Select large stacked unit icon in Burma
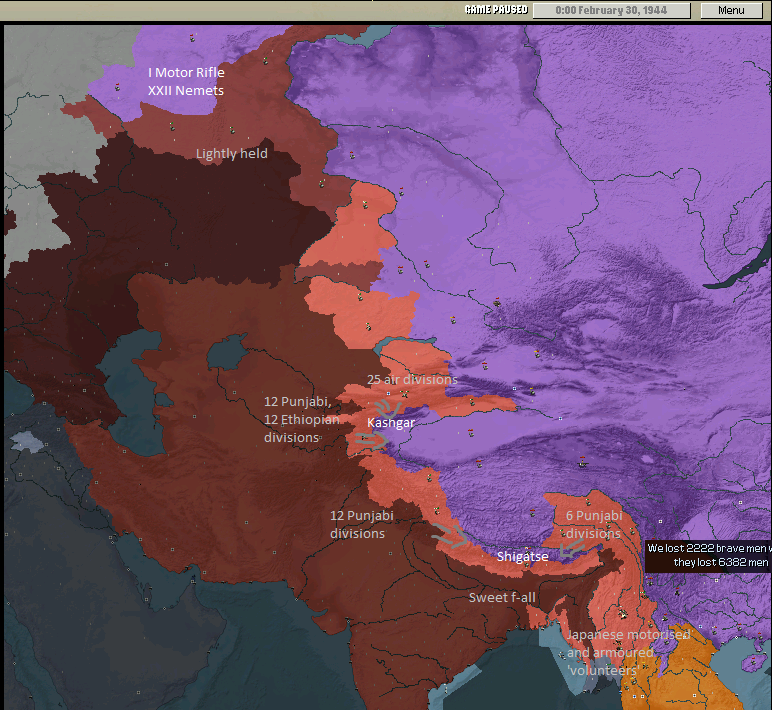Viewport: 772px width, 710px height. (x=623, y=613)
